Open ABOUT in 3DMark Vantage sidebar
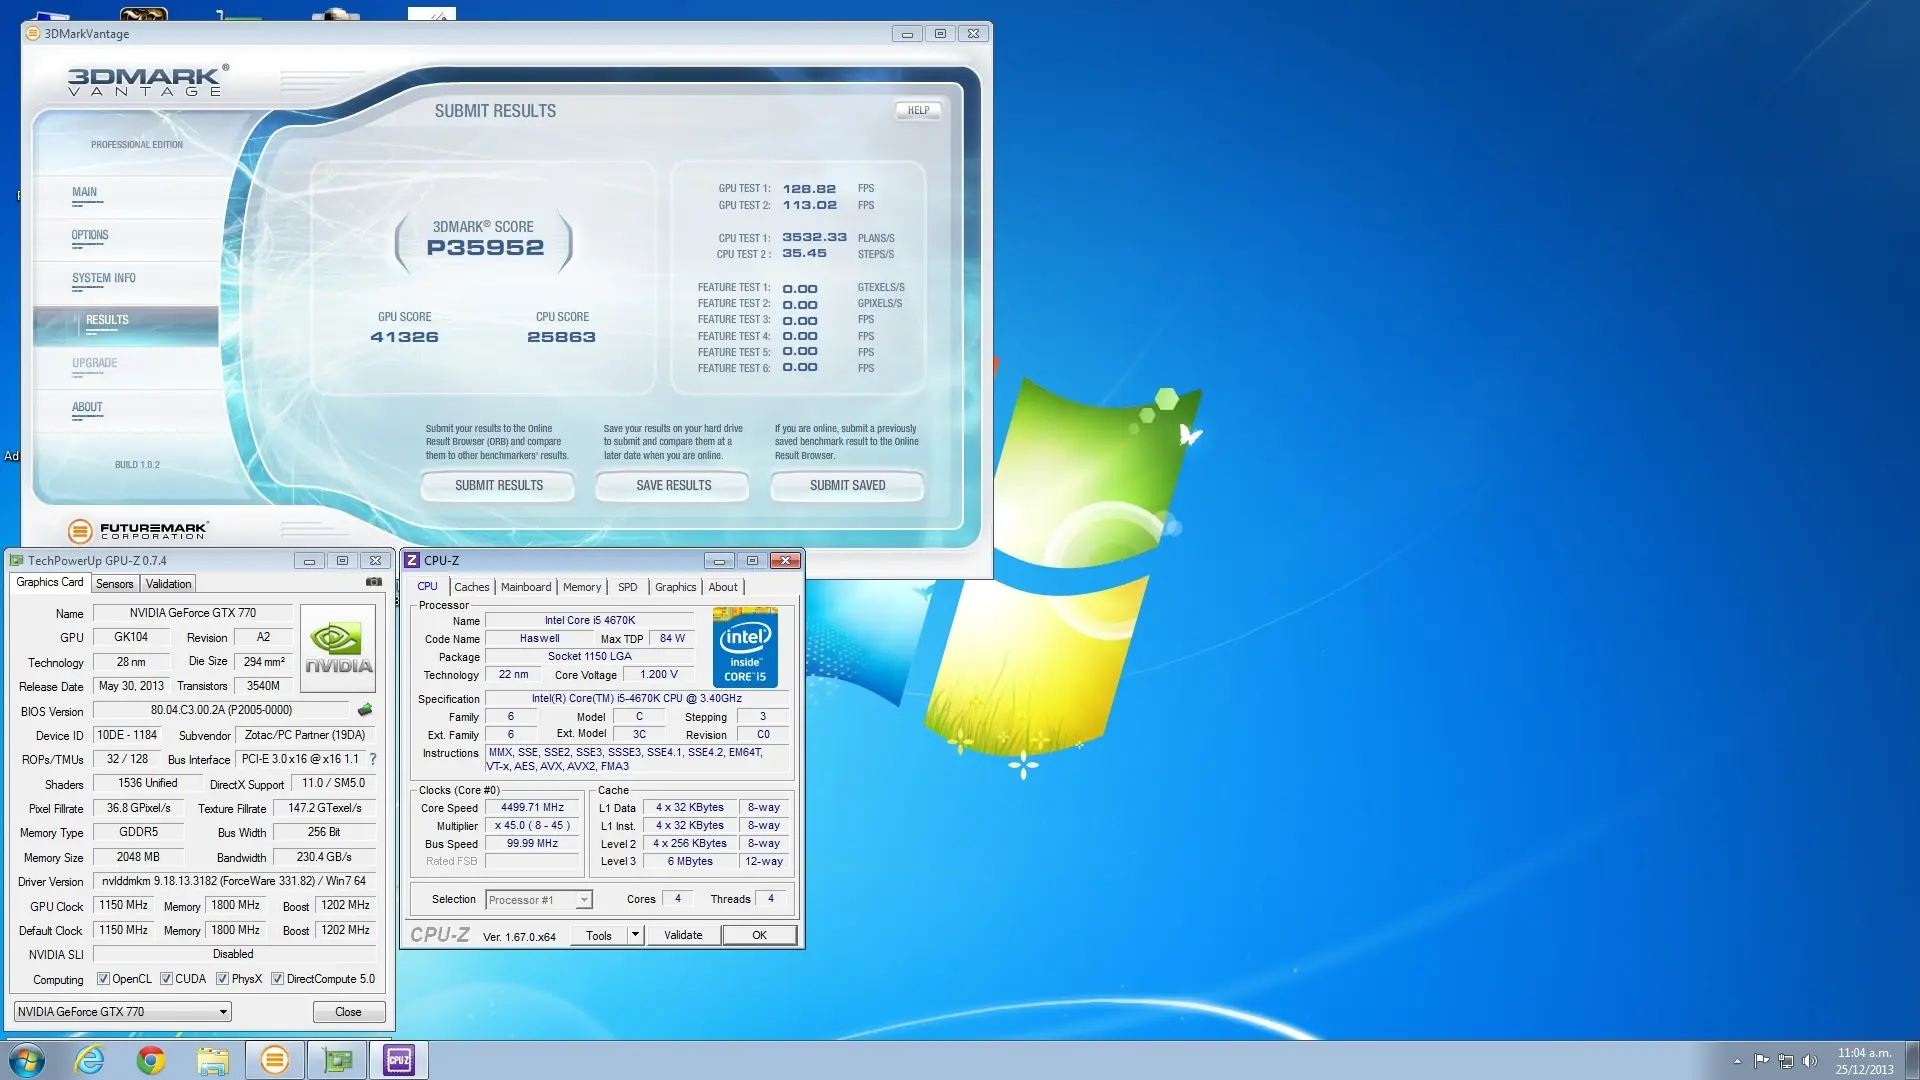 [87, 407]
